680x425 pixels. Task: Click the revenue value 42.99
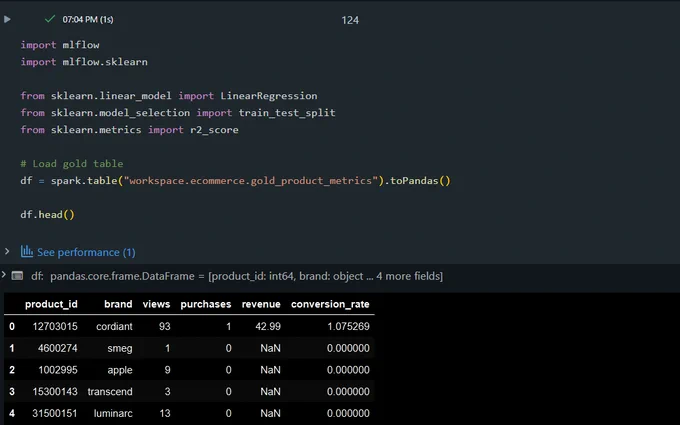tap(268, 326)
